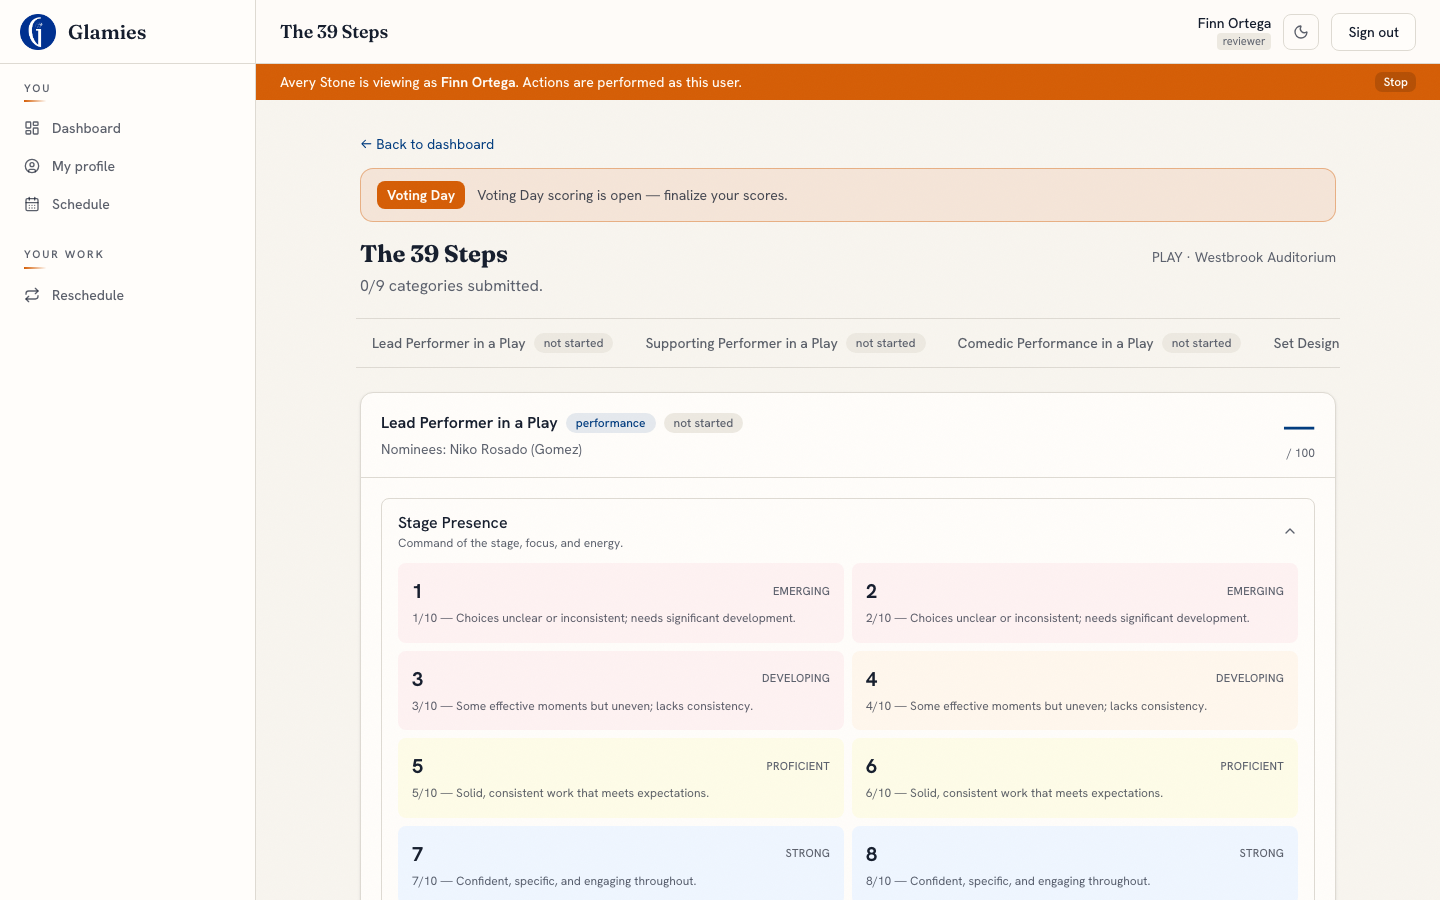Click the Sign out button
The height and width of the screenshot is (900, 1440).
coord(1373,32)
